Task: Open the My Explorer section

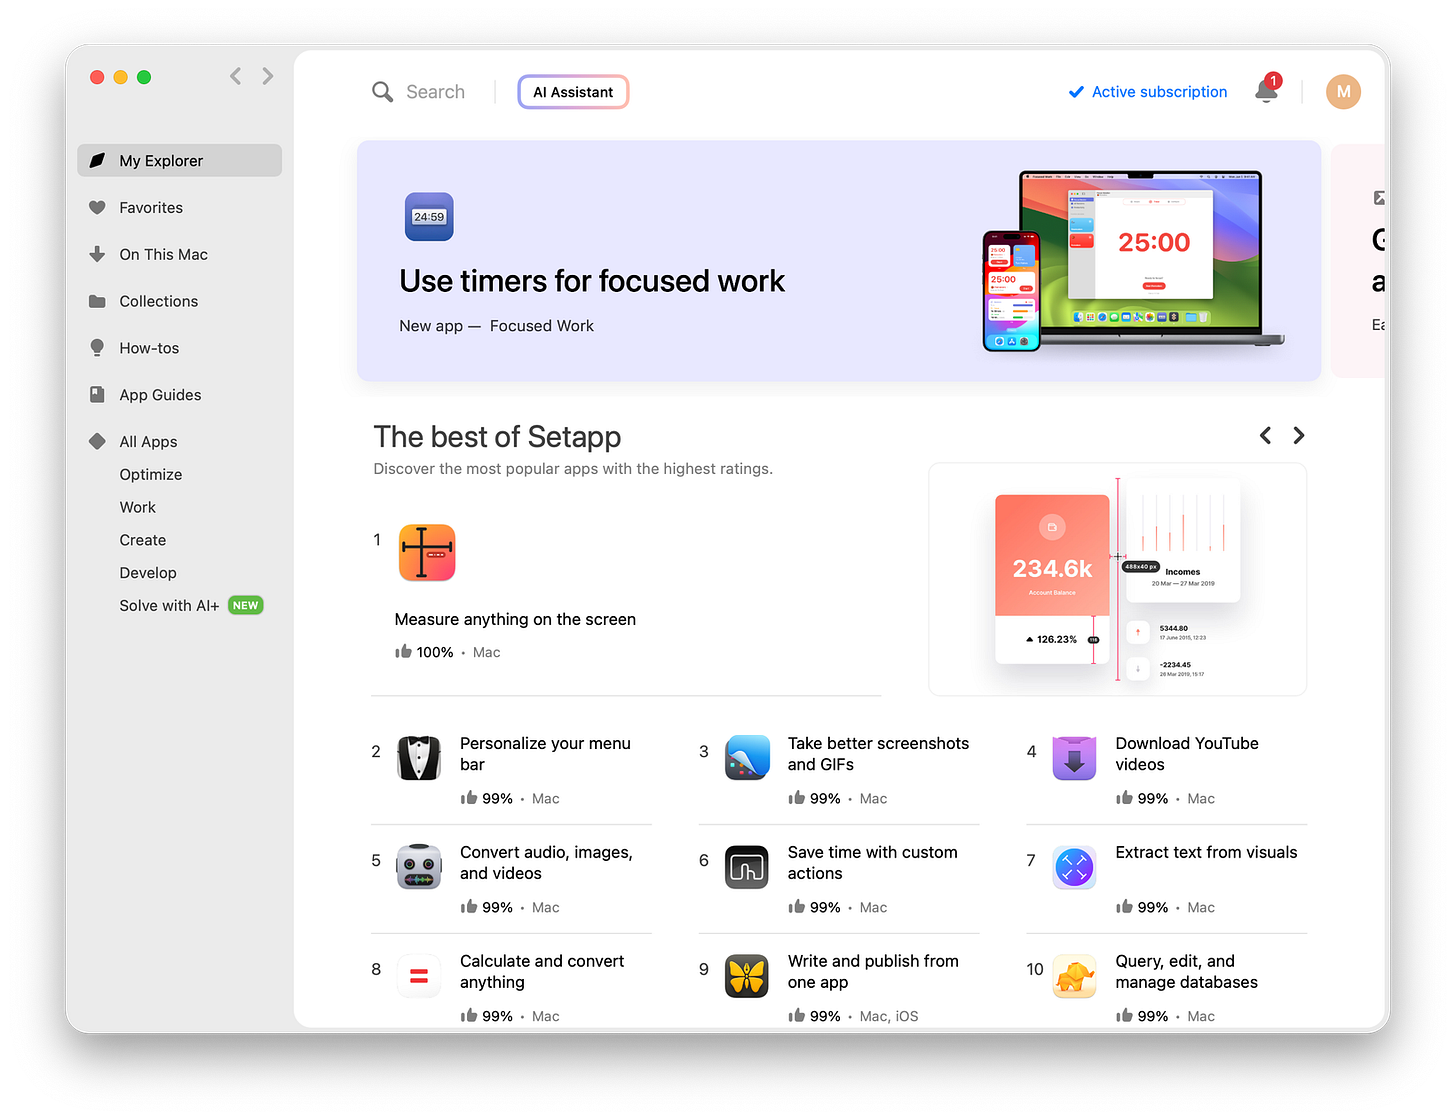Action: [179, 161]
